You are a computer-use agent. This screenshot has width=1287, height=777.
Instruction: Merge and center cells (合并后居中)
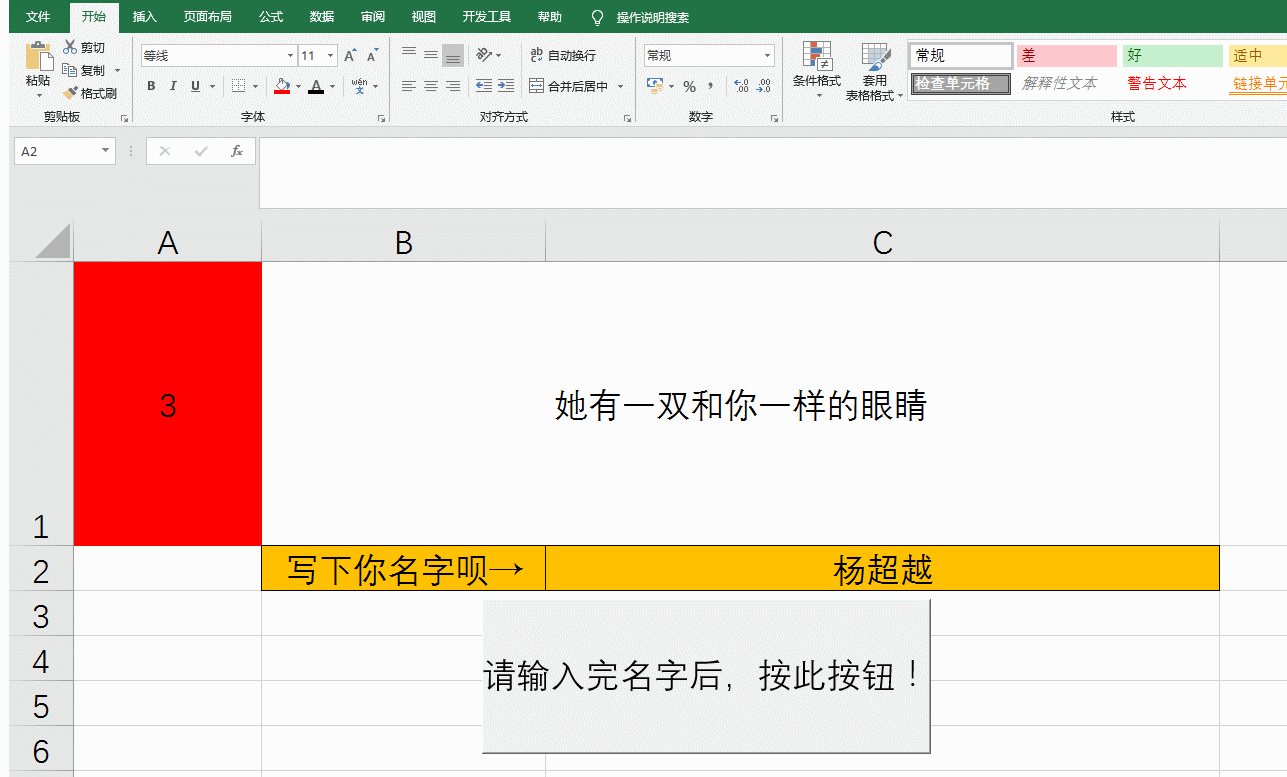tap(569, 86)
